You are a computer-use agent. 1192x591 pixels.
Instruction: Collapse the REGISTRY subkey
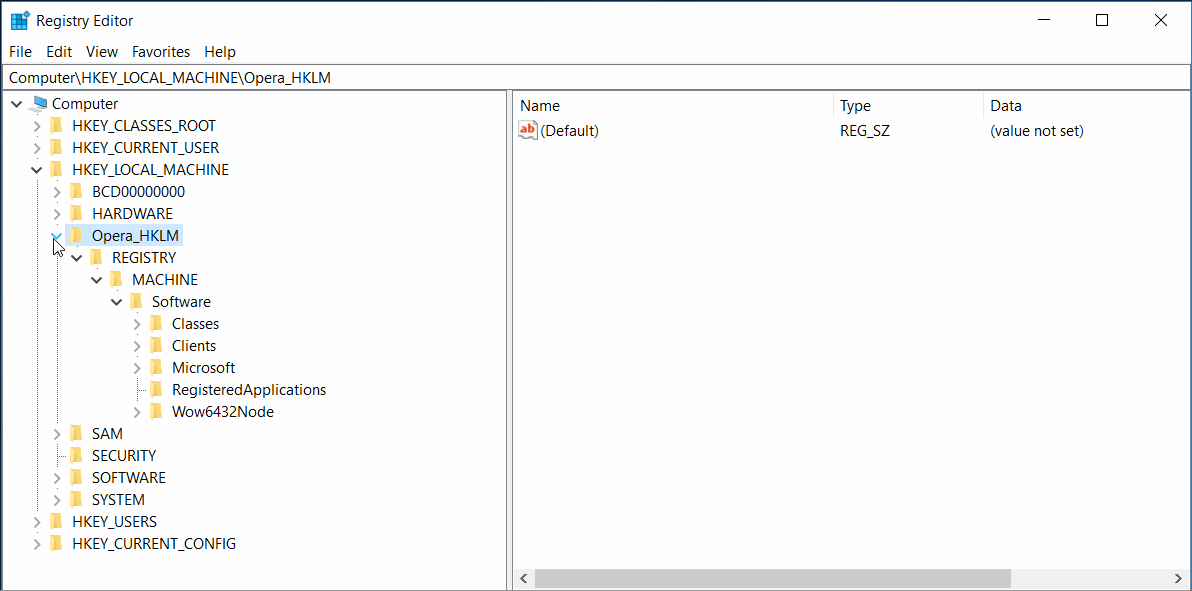[x=77, y=258]
